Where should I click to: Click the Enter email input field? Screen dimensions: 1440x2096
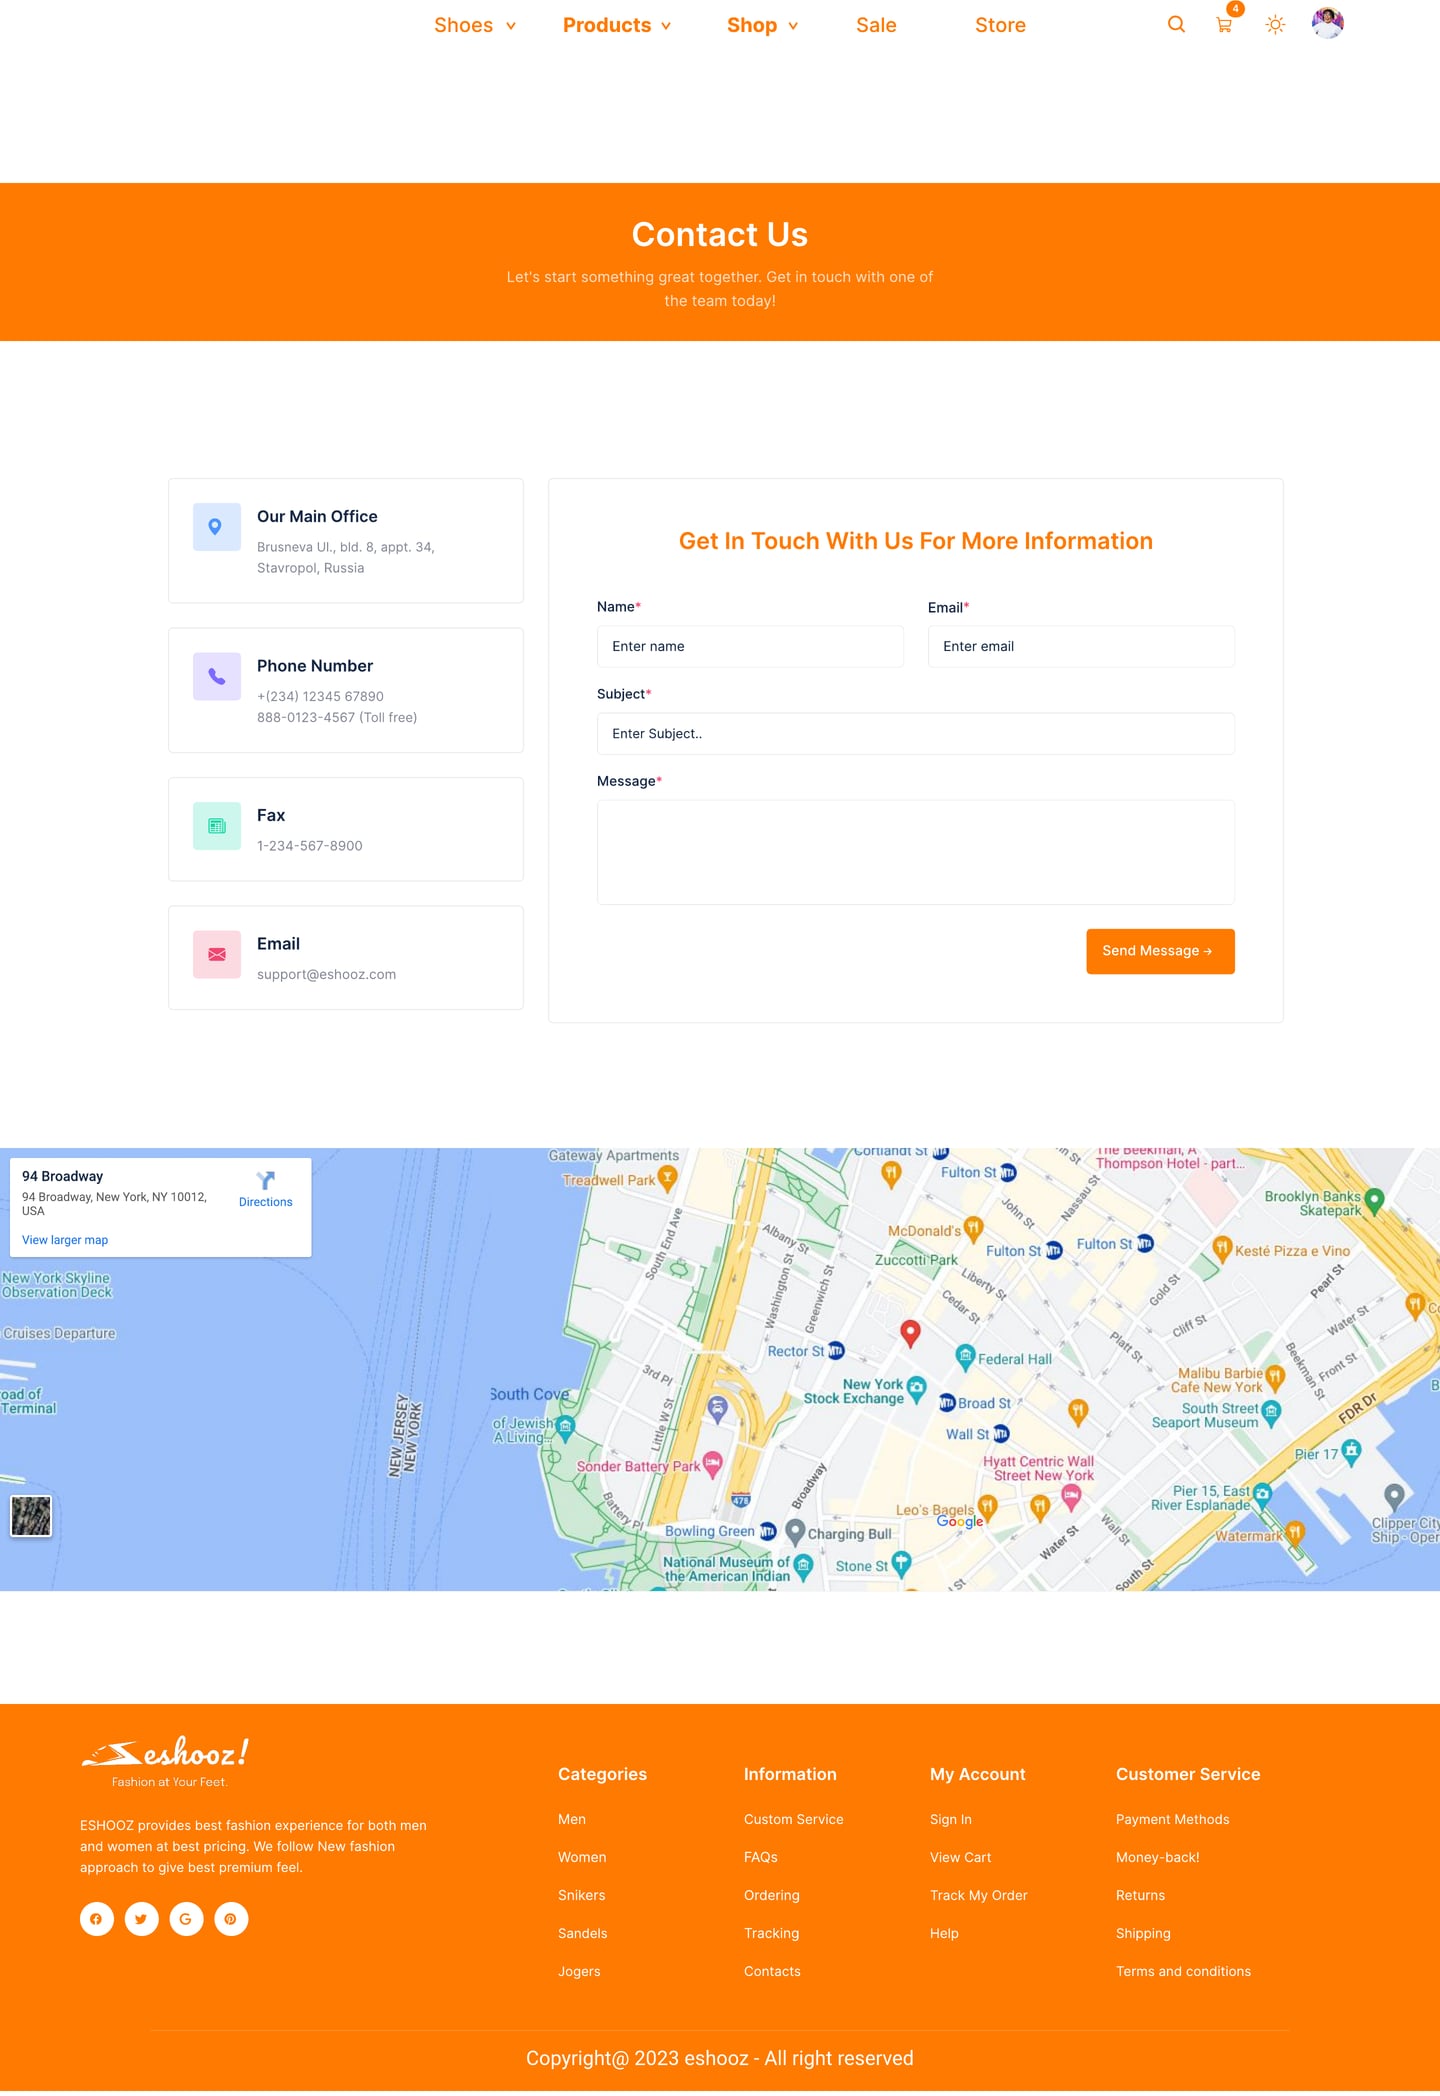(1081, 647)
